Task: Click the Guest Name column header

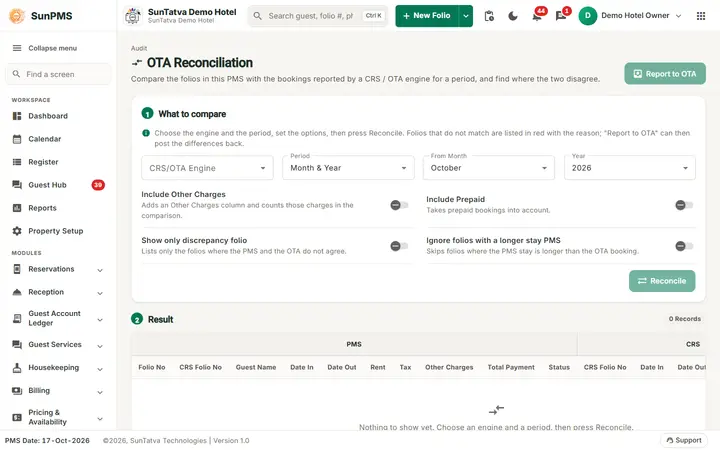Action: click(256, 367)
